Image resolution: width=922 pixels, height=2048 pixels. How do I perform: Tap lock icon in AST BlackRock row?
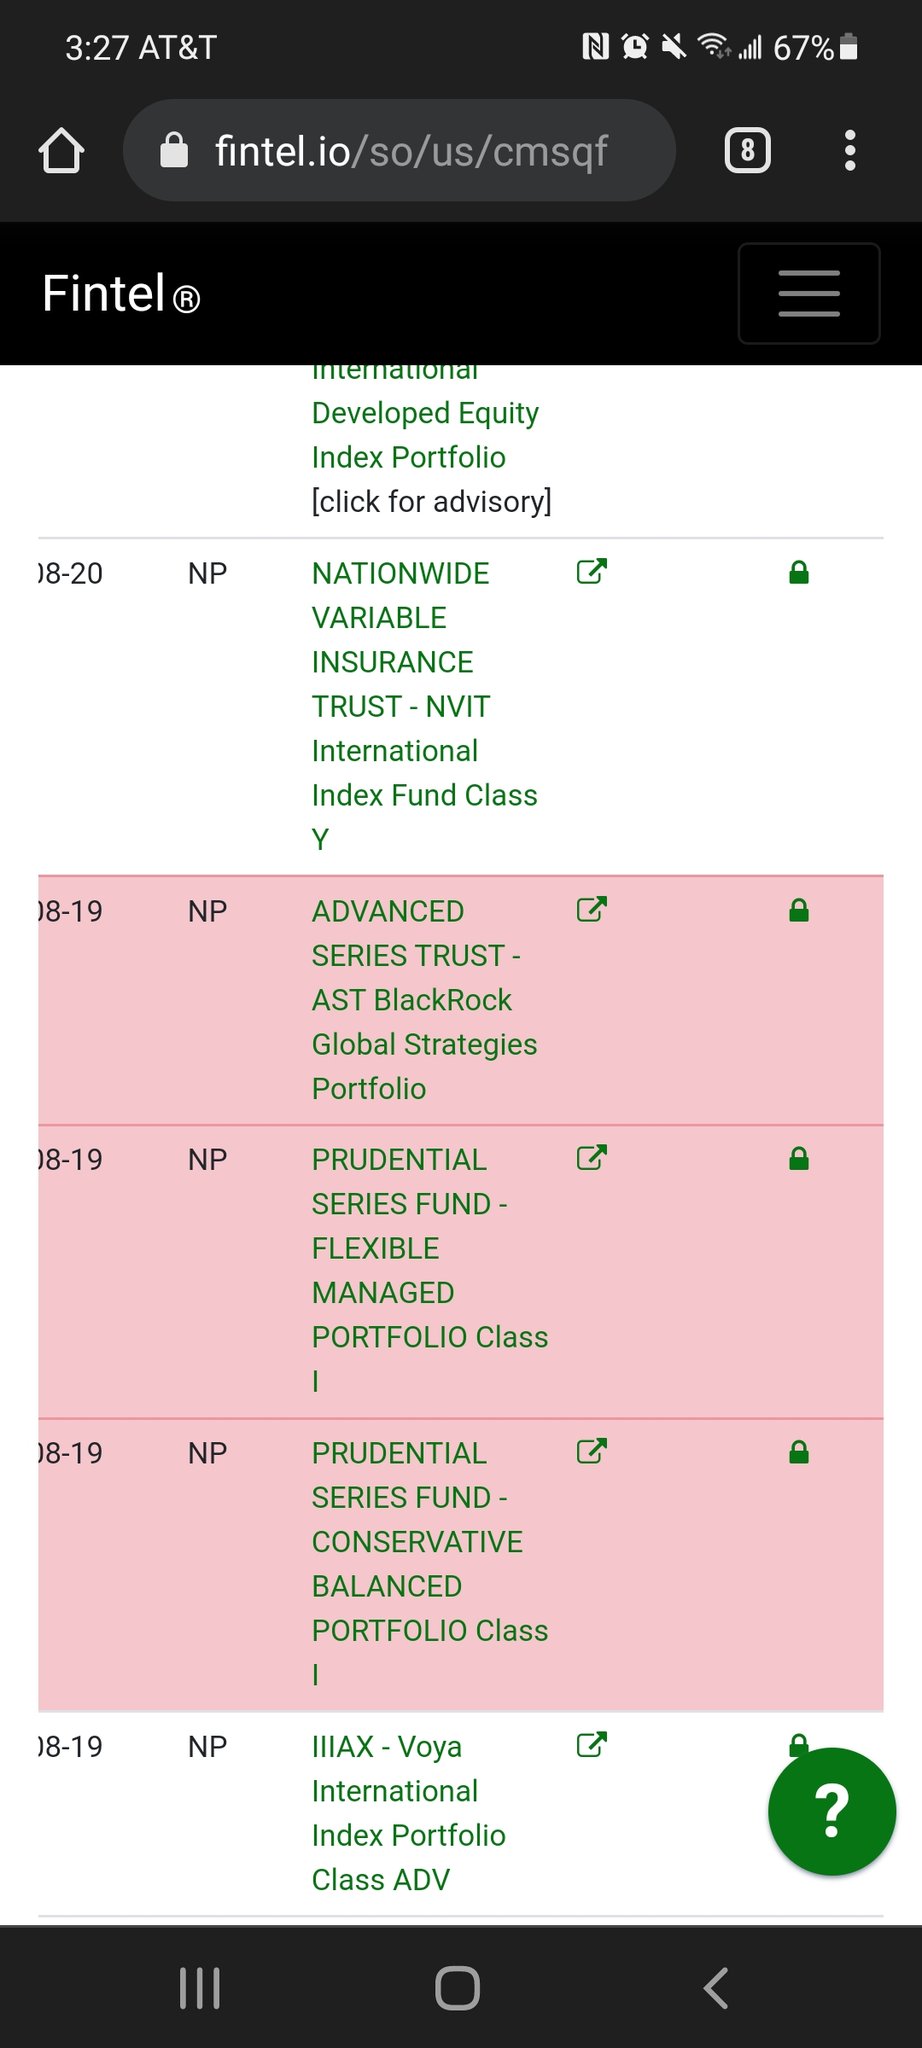[x=798, y=911]
